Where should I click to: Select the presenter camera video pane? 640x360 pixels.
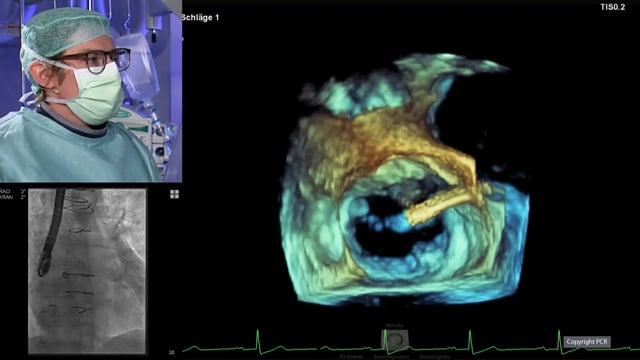click(91, 91)
